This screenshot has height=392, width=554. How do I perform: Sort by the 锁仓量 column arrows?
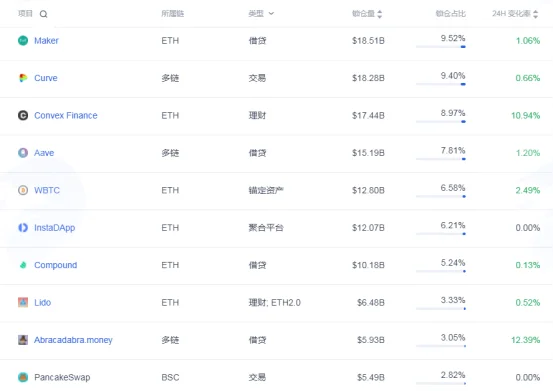click(x=379, y=14)
